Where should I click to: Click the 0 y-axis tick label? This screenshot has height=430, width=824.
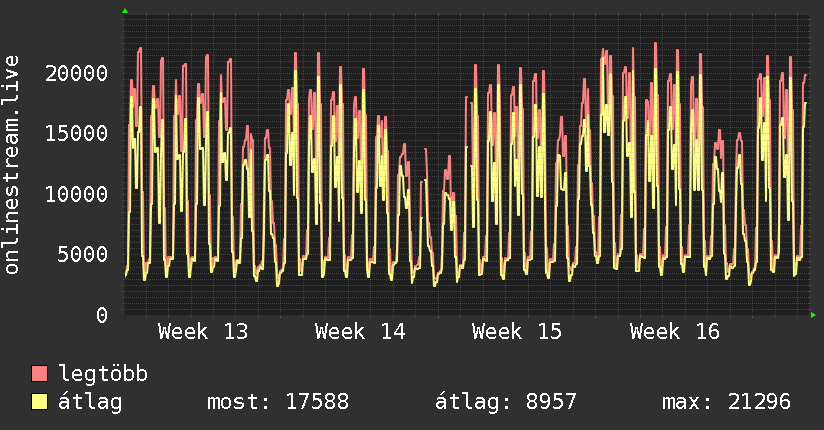click(102, 315)
